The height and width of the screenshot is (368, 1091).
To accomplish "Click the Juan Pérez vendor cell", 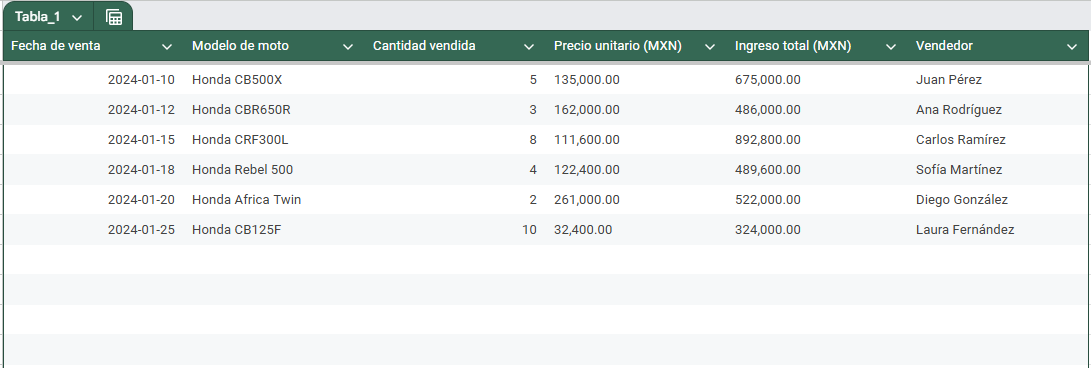I will click(x=1000, y=79).
